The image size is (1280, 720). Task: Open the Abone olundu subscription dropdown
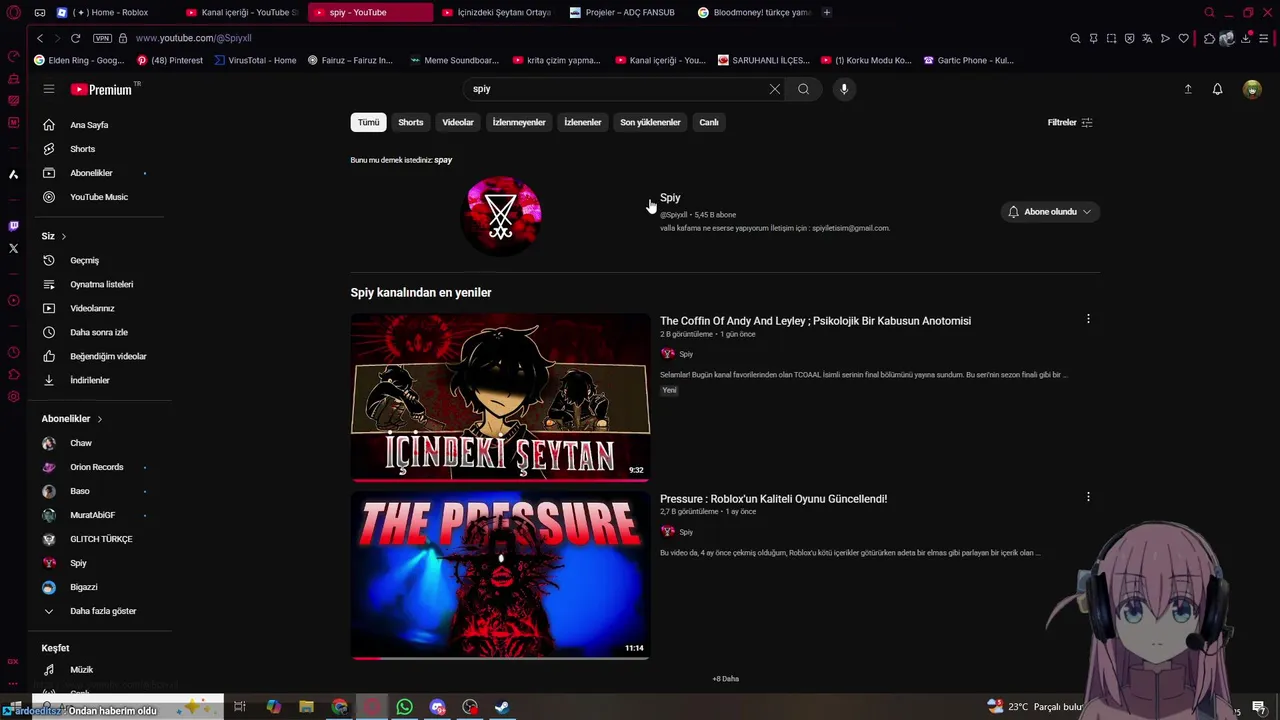(1050, 212)
